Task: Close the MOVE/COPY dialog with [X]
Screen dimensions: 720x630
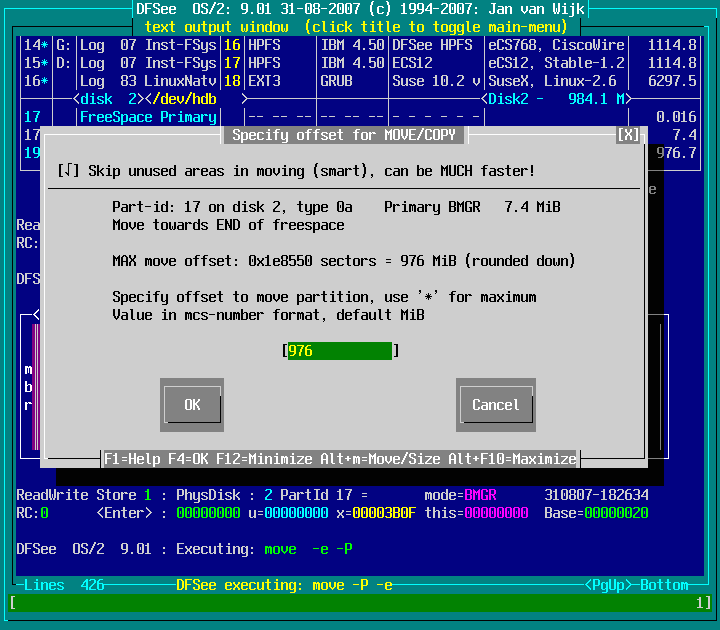Action: pyautogui.click(x=628, y=135)
